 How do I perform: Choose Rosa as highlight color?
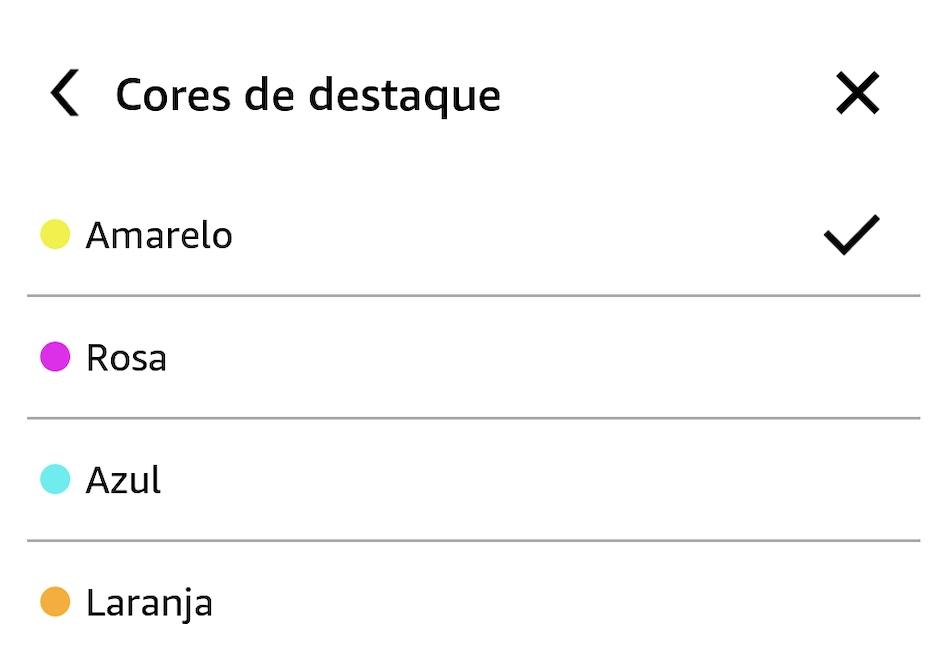click(x=127, y=357)
